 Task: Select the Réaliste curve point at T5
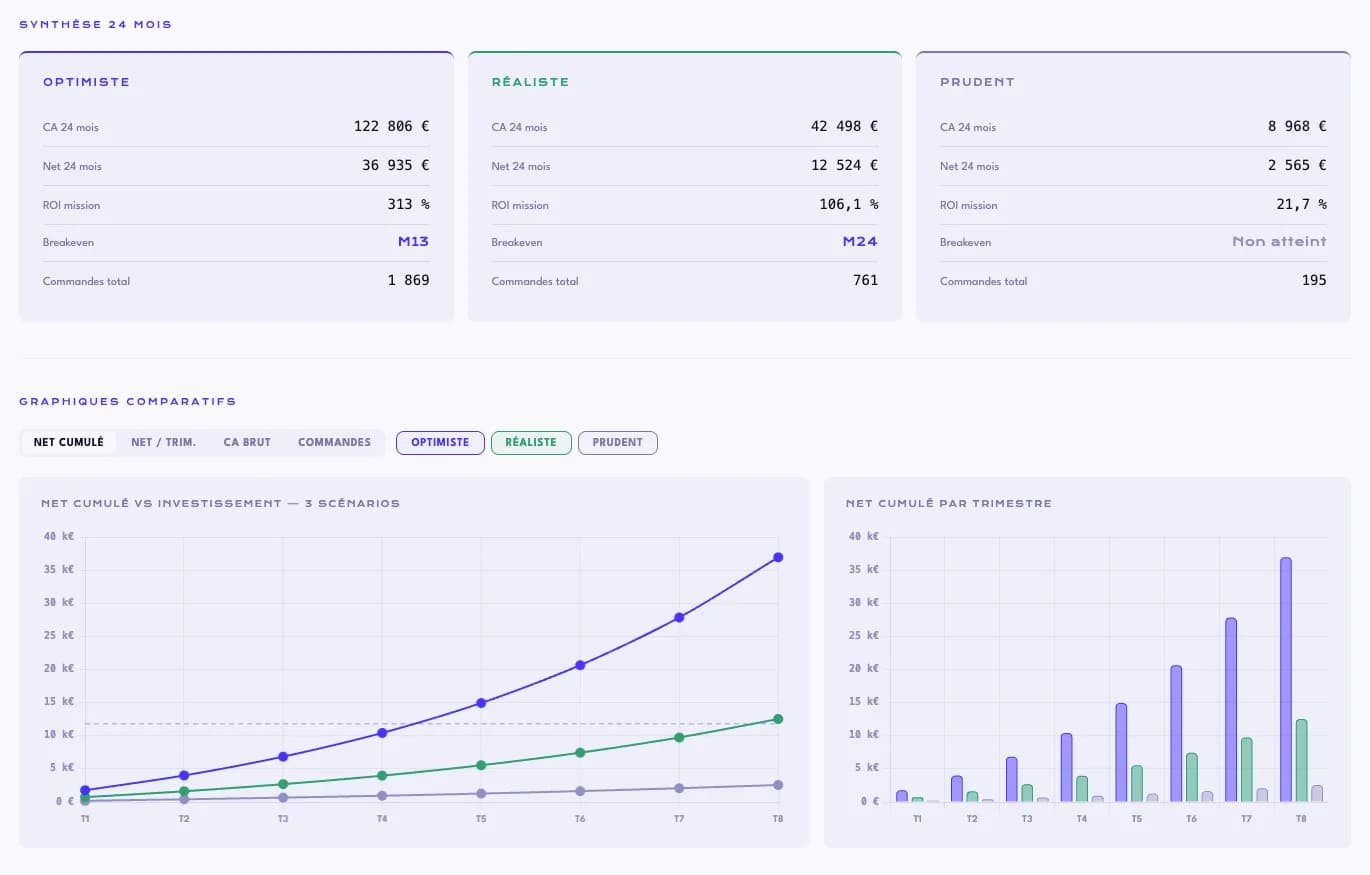pos(481,765)
